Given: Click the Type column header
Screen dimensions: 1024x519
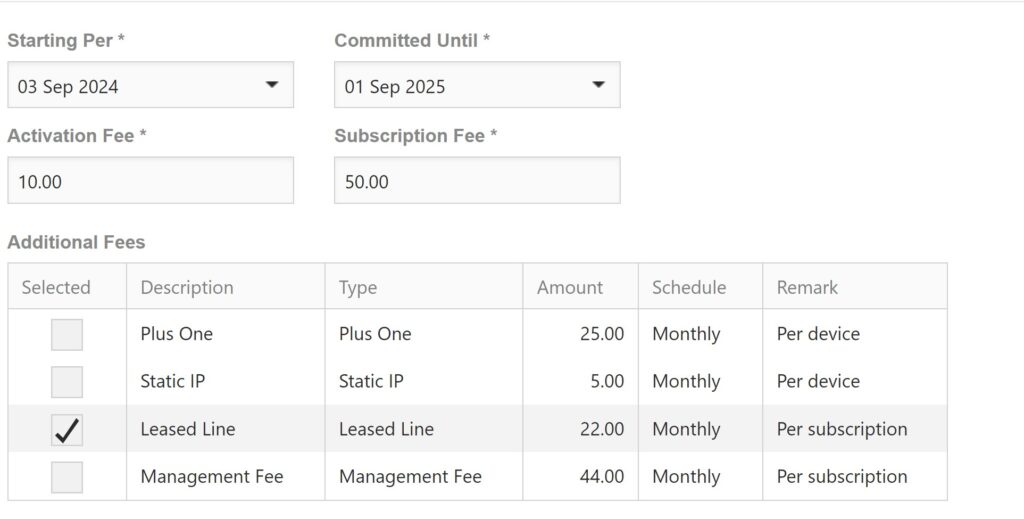Looking at the screenshot, I should 358,287.
